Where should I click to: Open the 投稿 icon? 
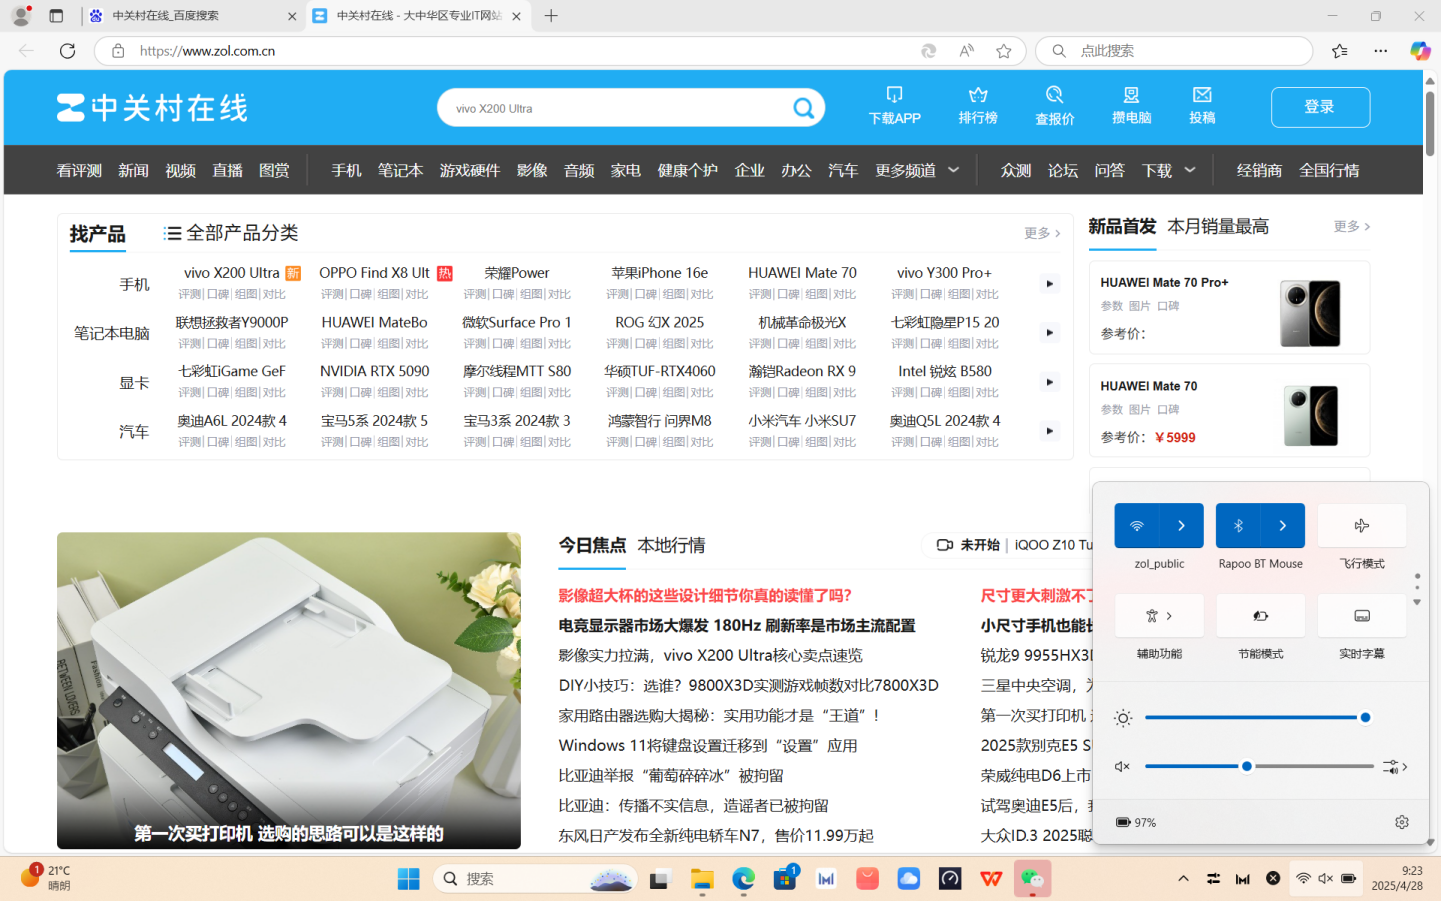coord(1201,105)
